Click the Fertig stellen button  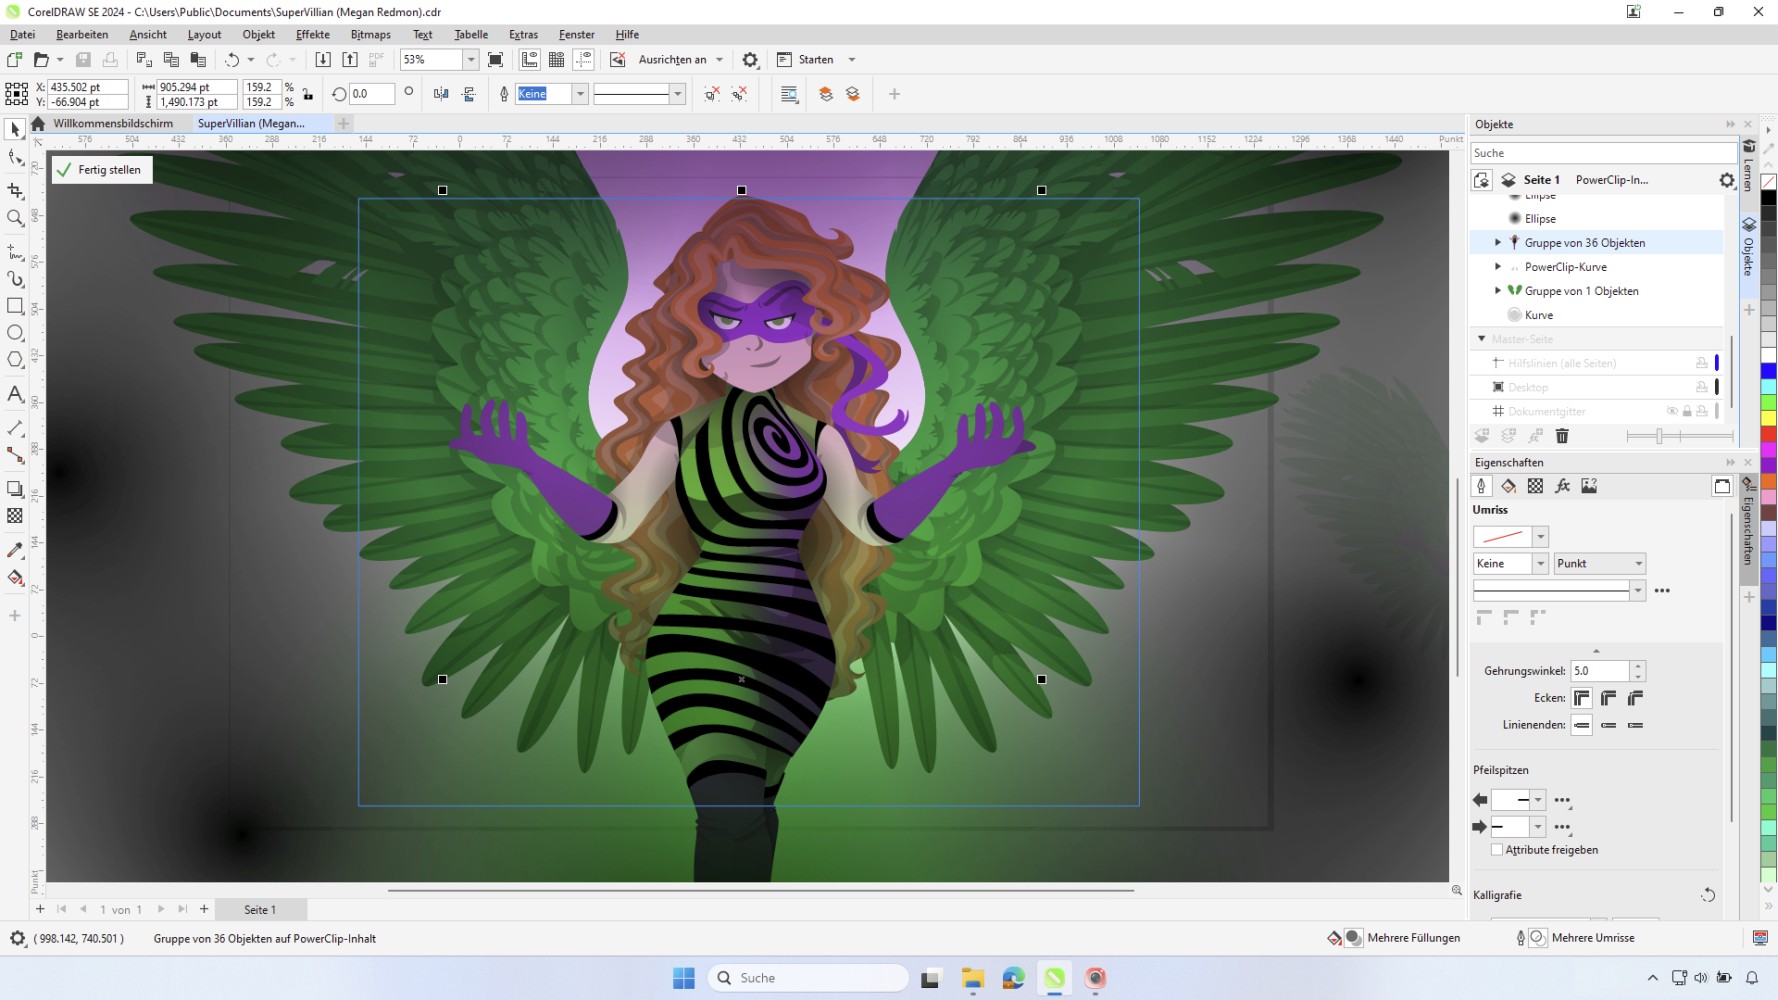coord(100,169)
